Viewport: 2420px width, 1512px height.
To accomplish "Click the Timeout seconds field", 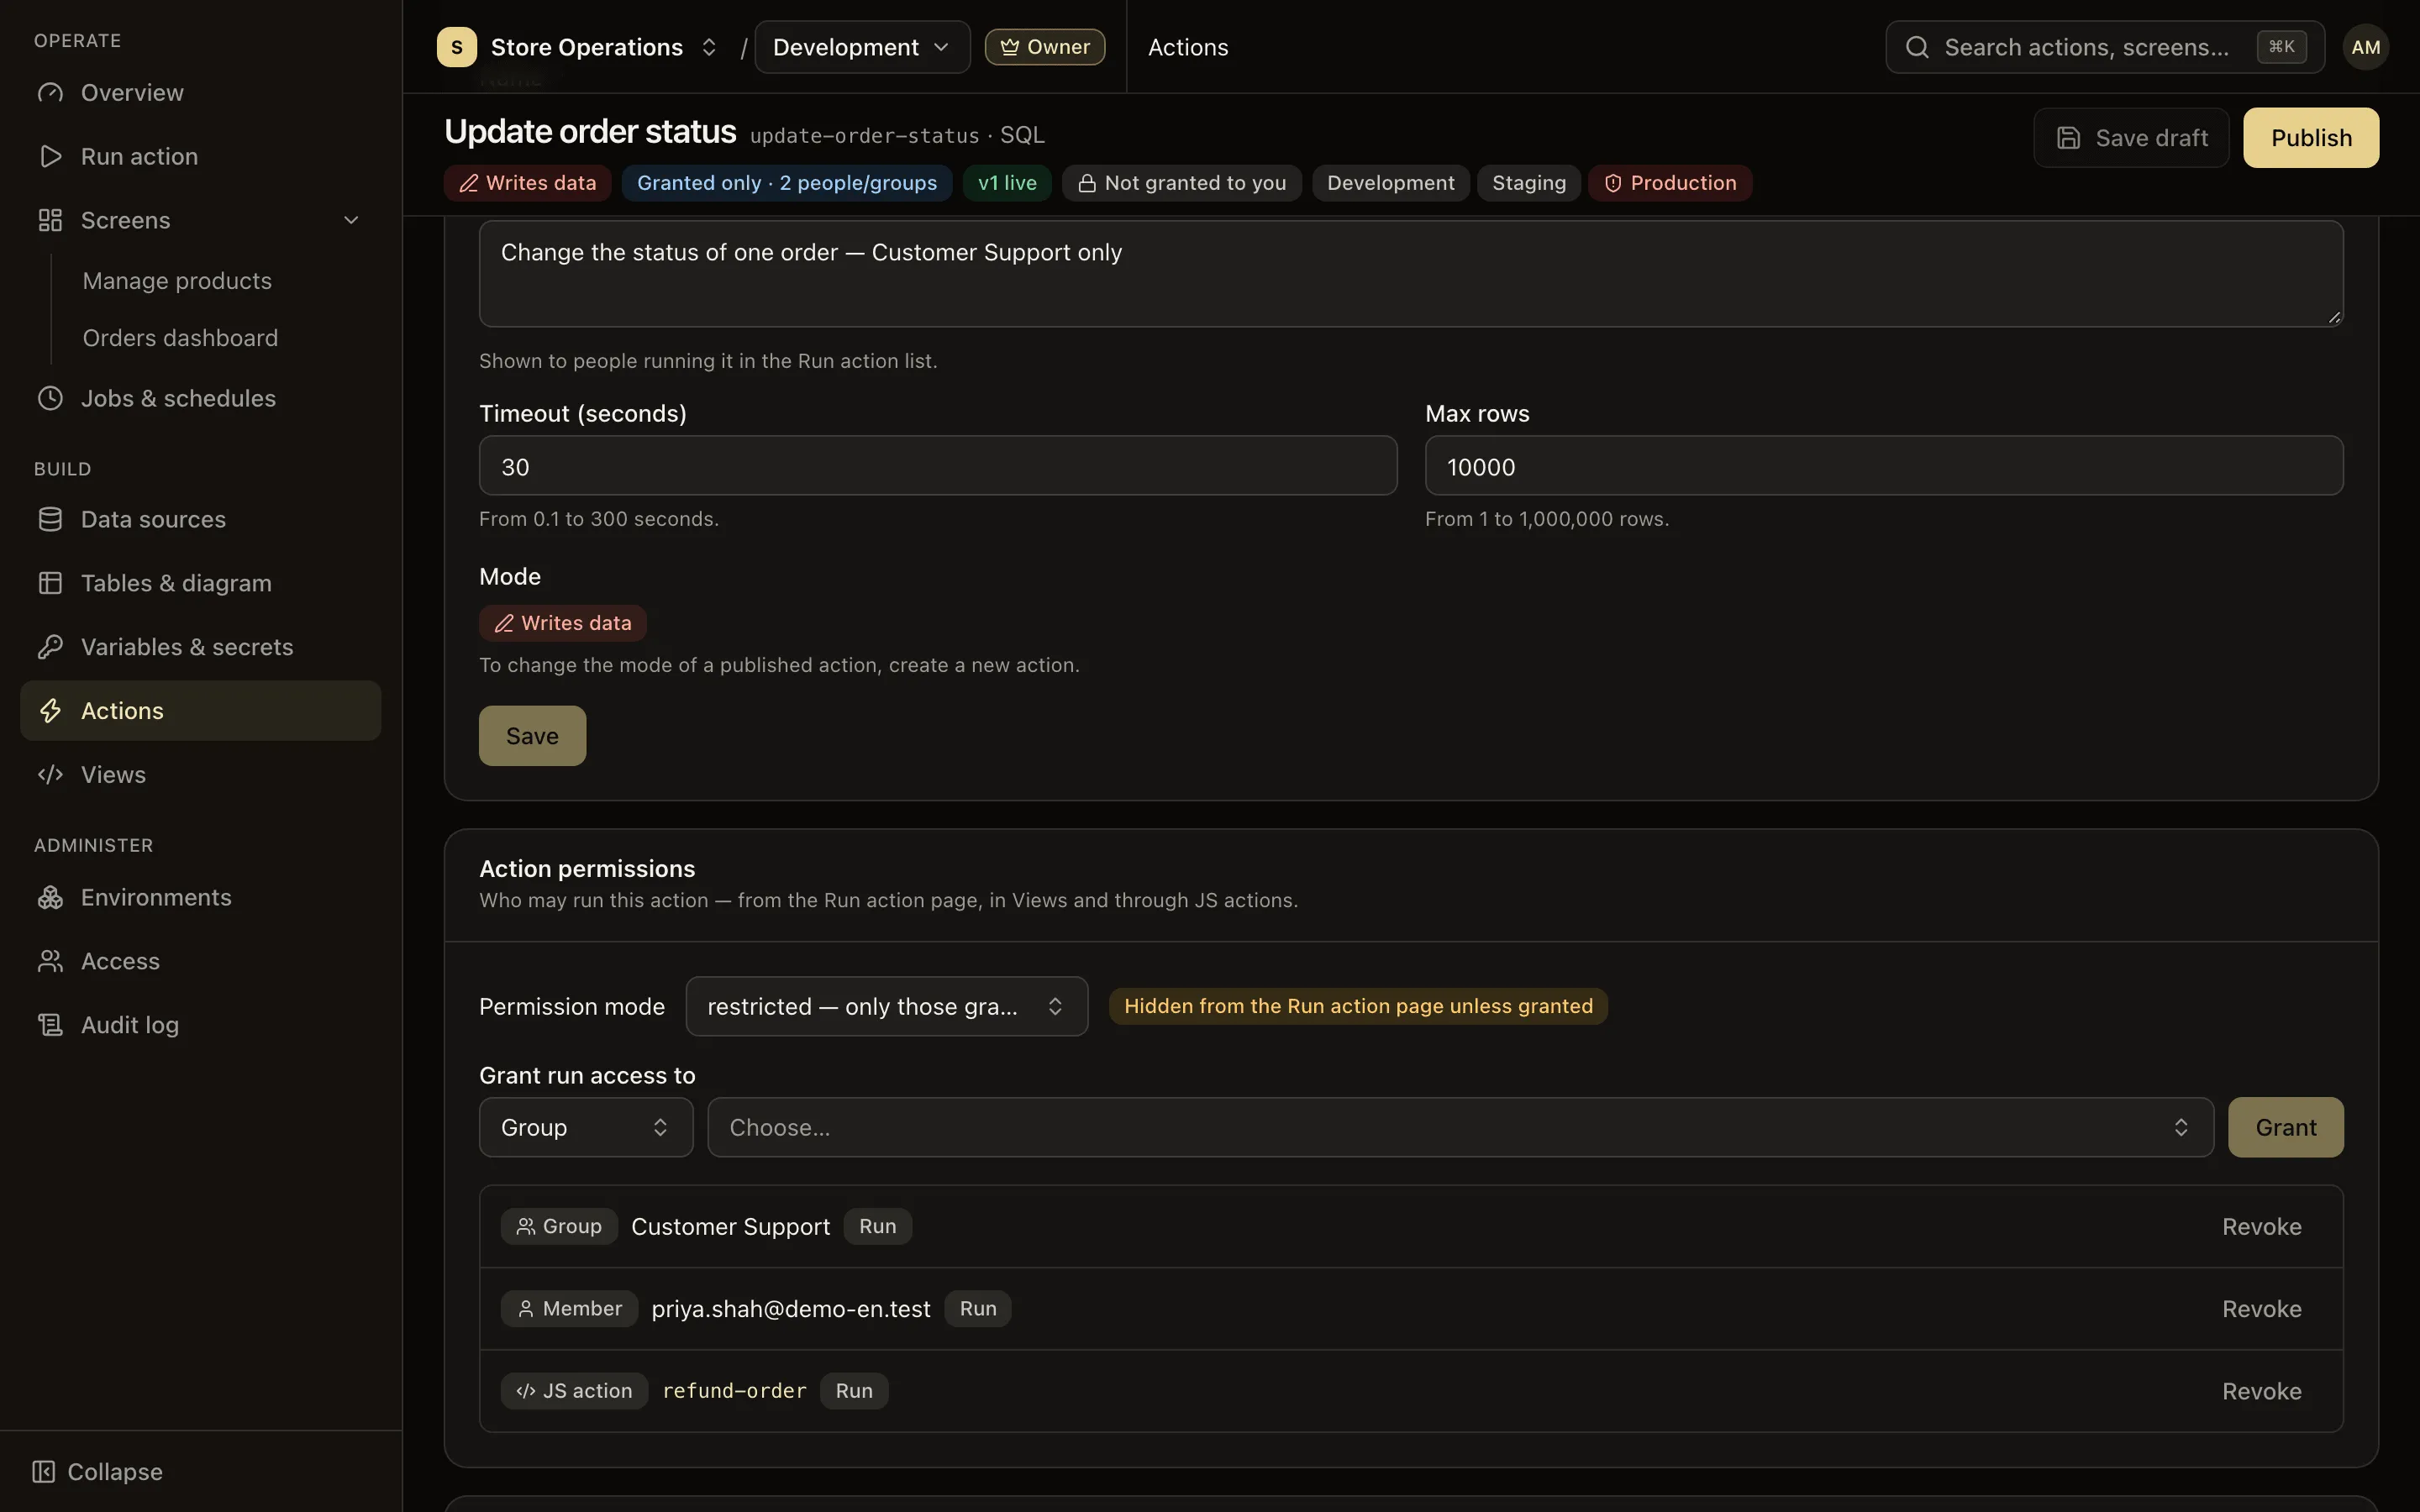I will pyautogui.click(x=938, y=466).
